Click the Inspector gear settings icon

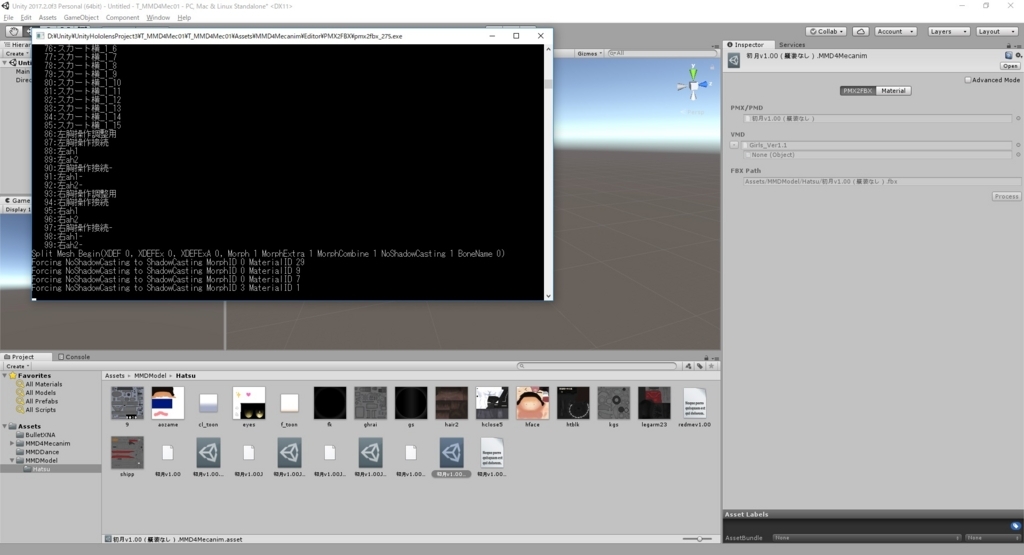pyautogui.click(x=1018, y=56)
